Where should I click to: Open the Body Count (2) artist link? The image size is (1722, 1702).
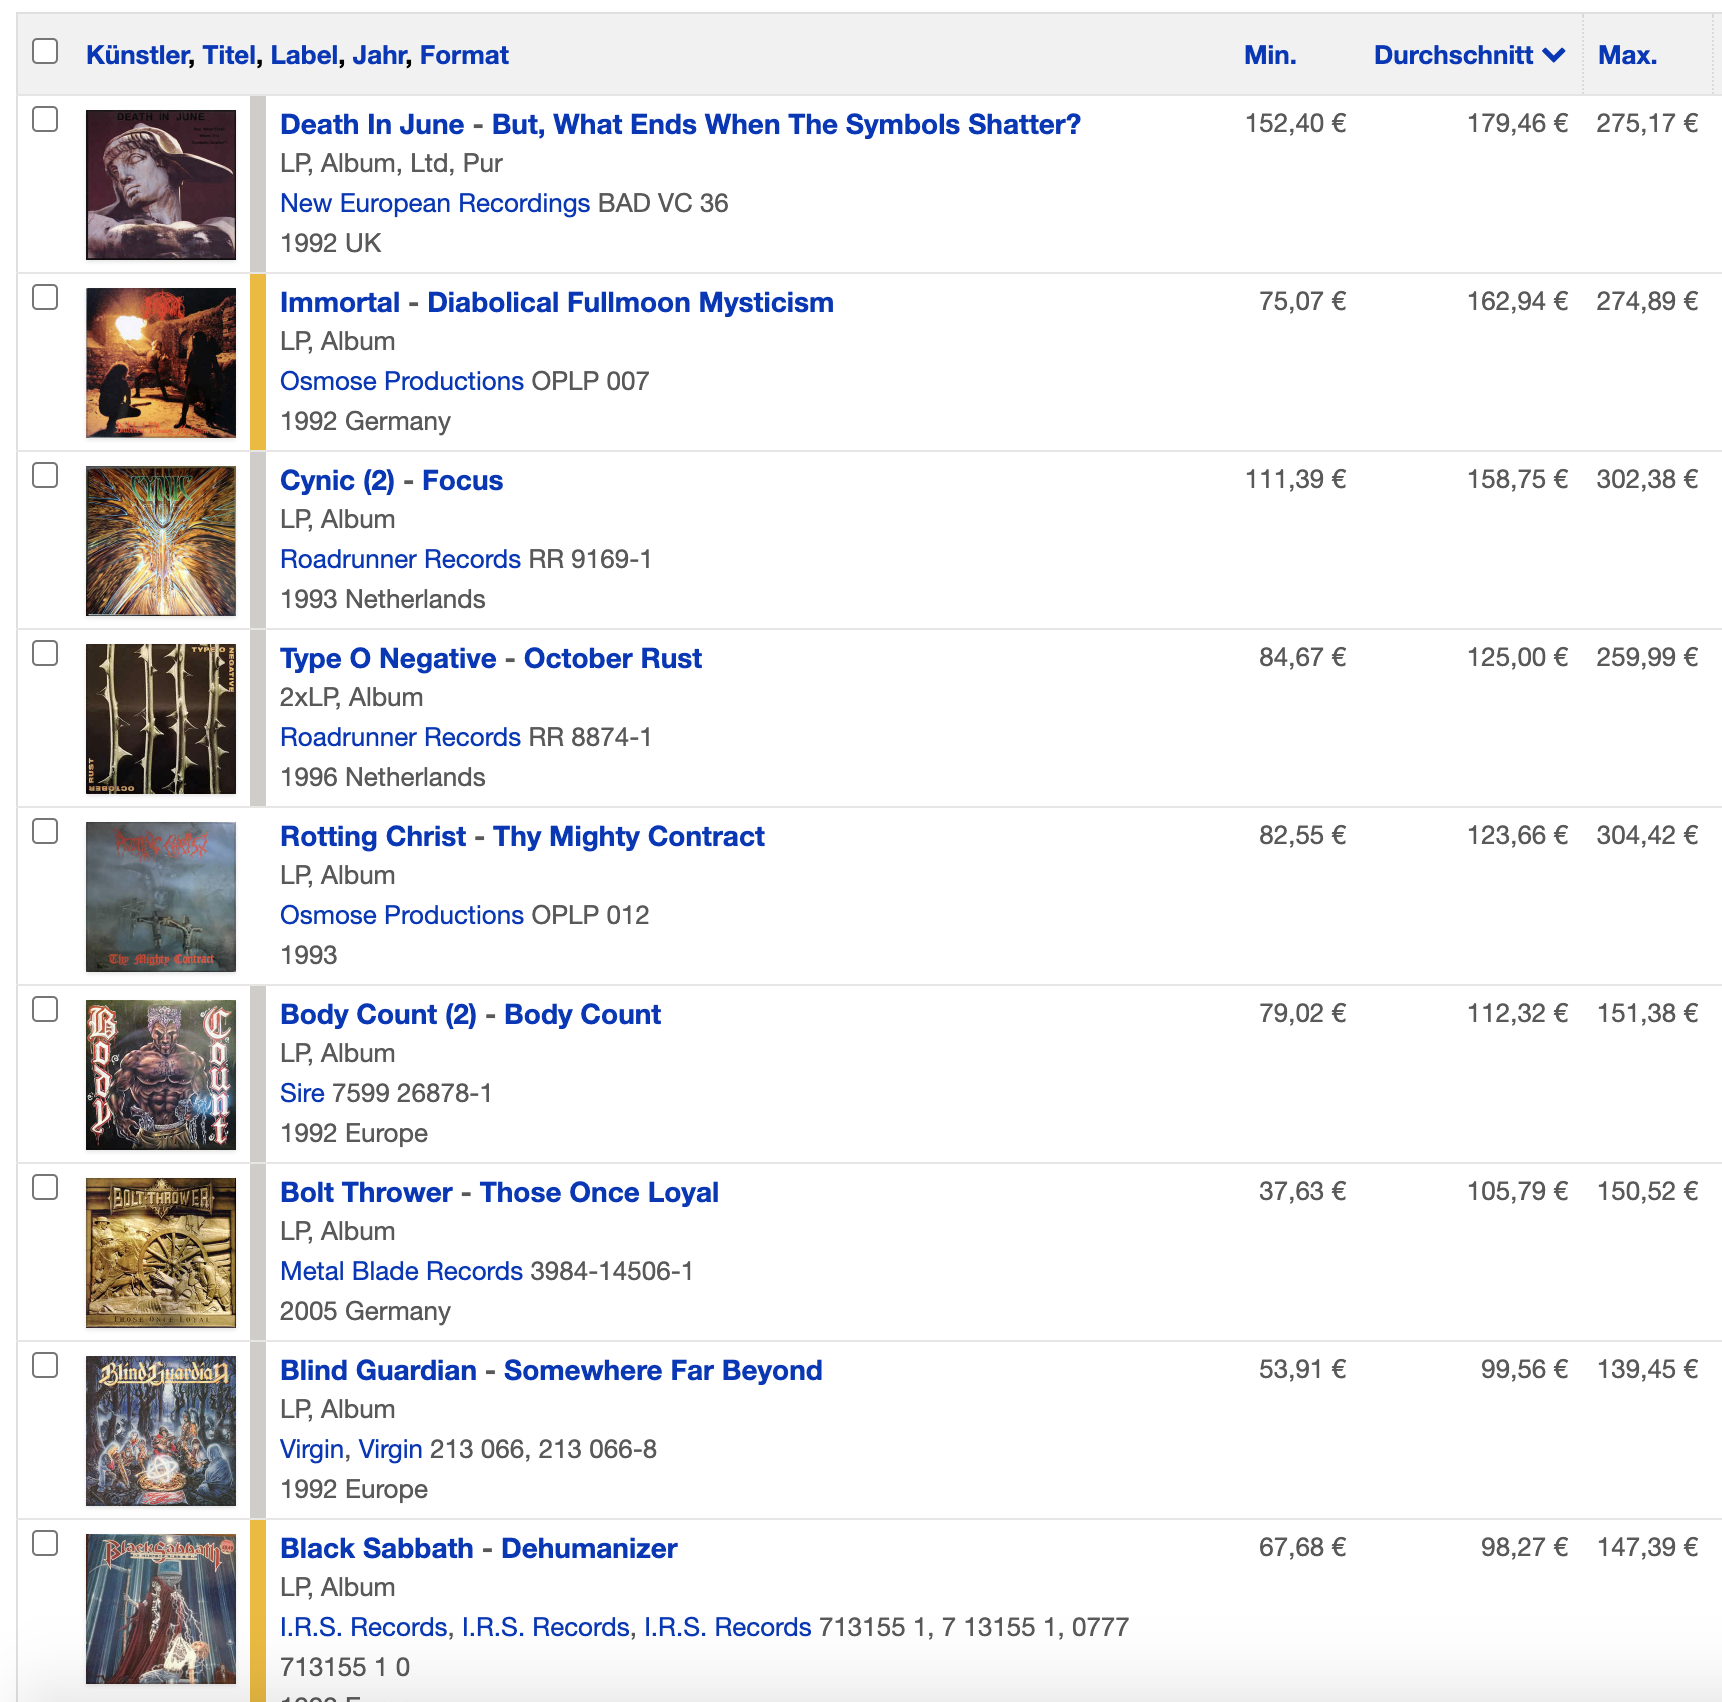pyautogui.click(x=378, y=1014)
